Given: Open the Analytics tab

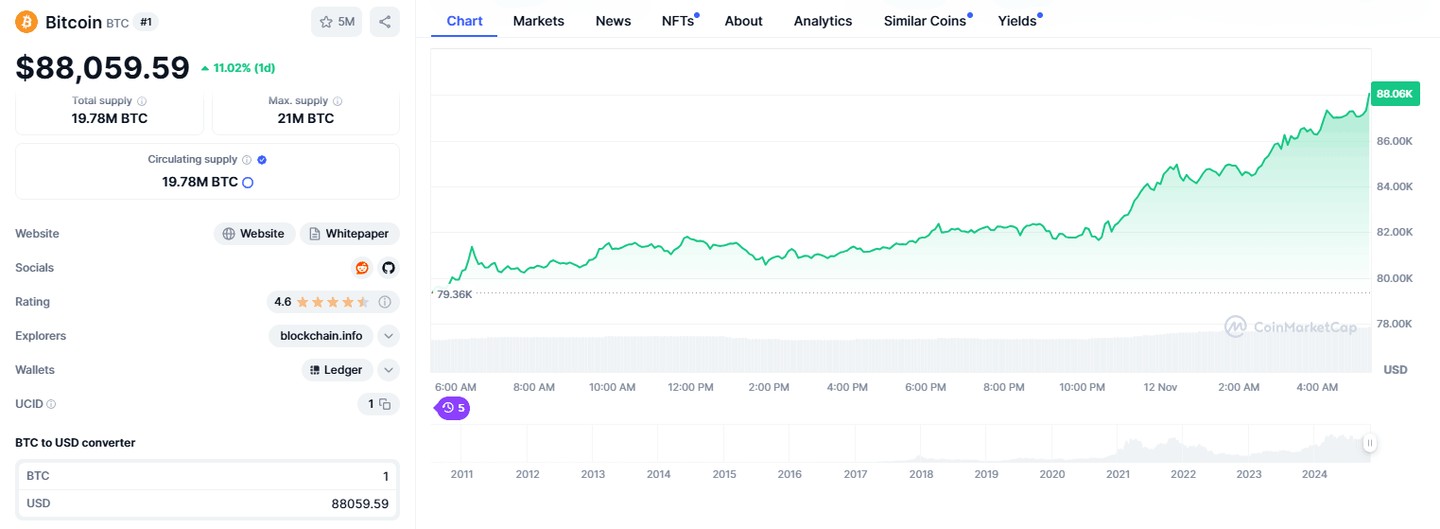Looking at the screenshot, I should [x=823, y=21].
